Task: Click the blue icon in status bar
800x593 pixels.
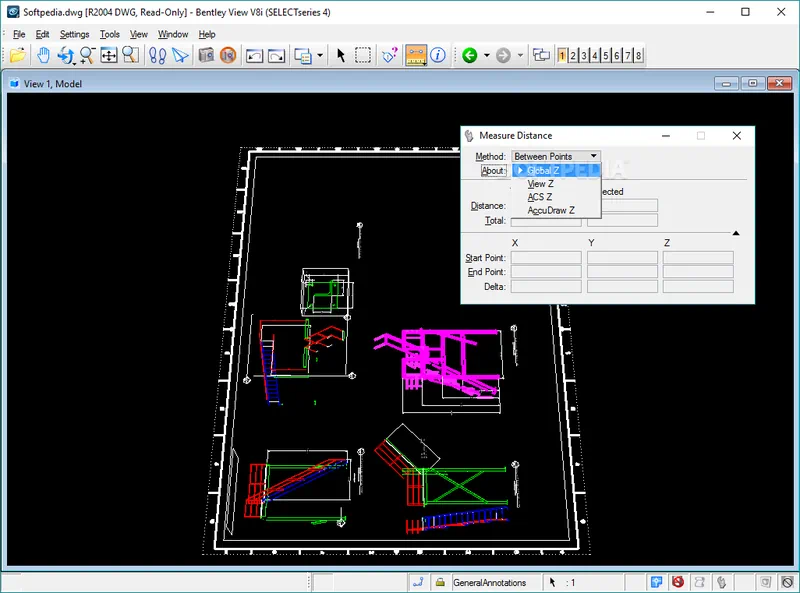Action: tap(657, 582)
